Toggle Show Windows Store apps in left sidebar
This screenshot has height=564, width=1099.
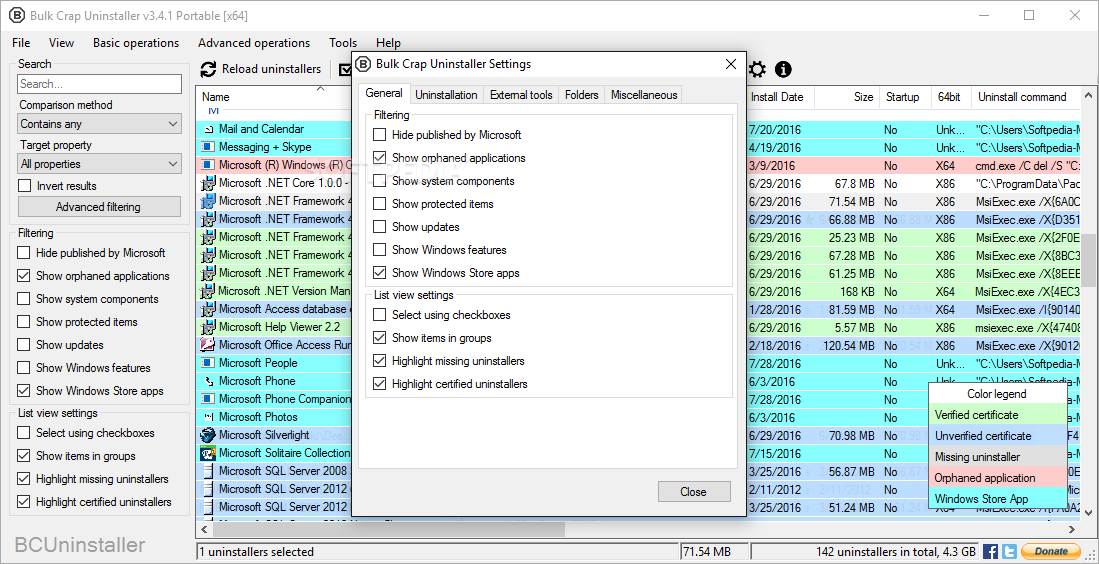tap(24, 391)
